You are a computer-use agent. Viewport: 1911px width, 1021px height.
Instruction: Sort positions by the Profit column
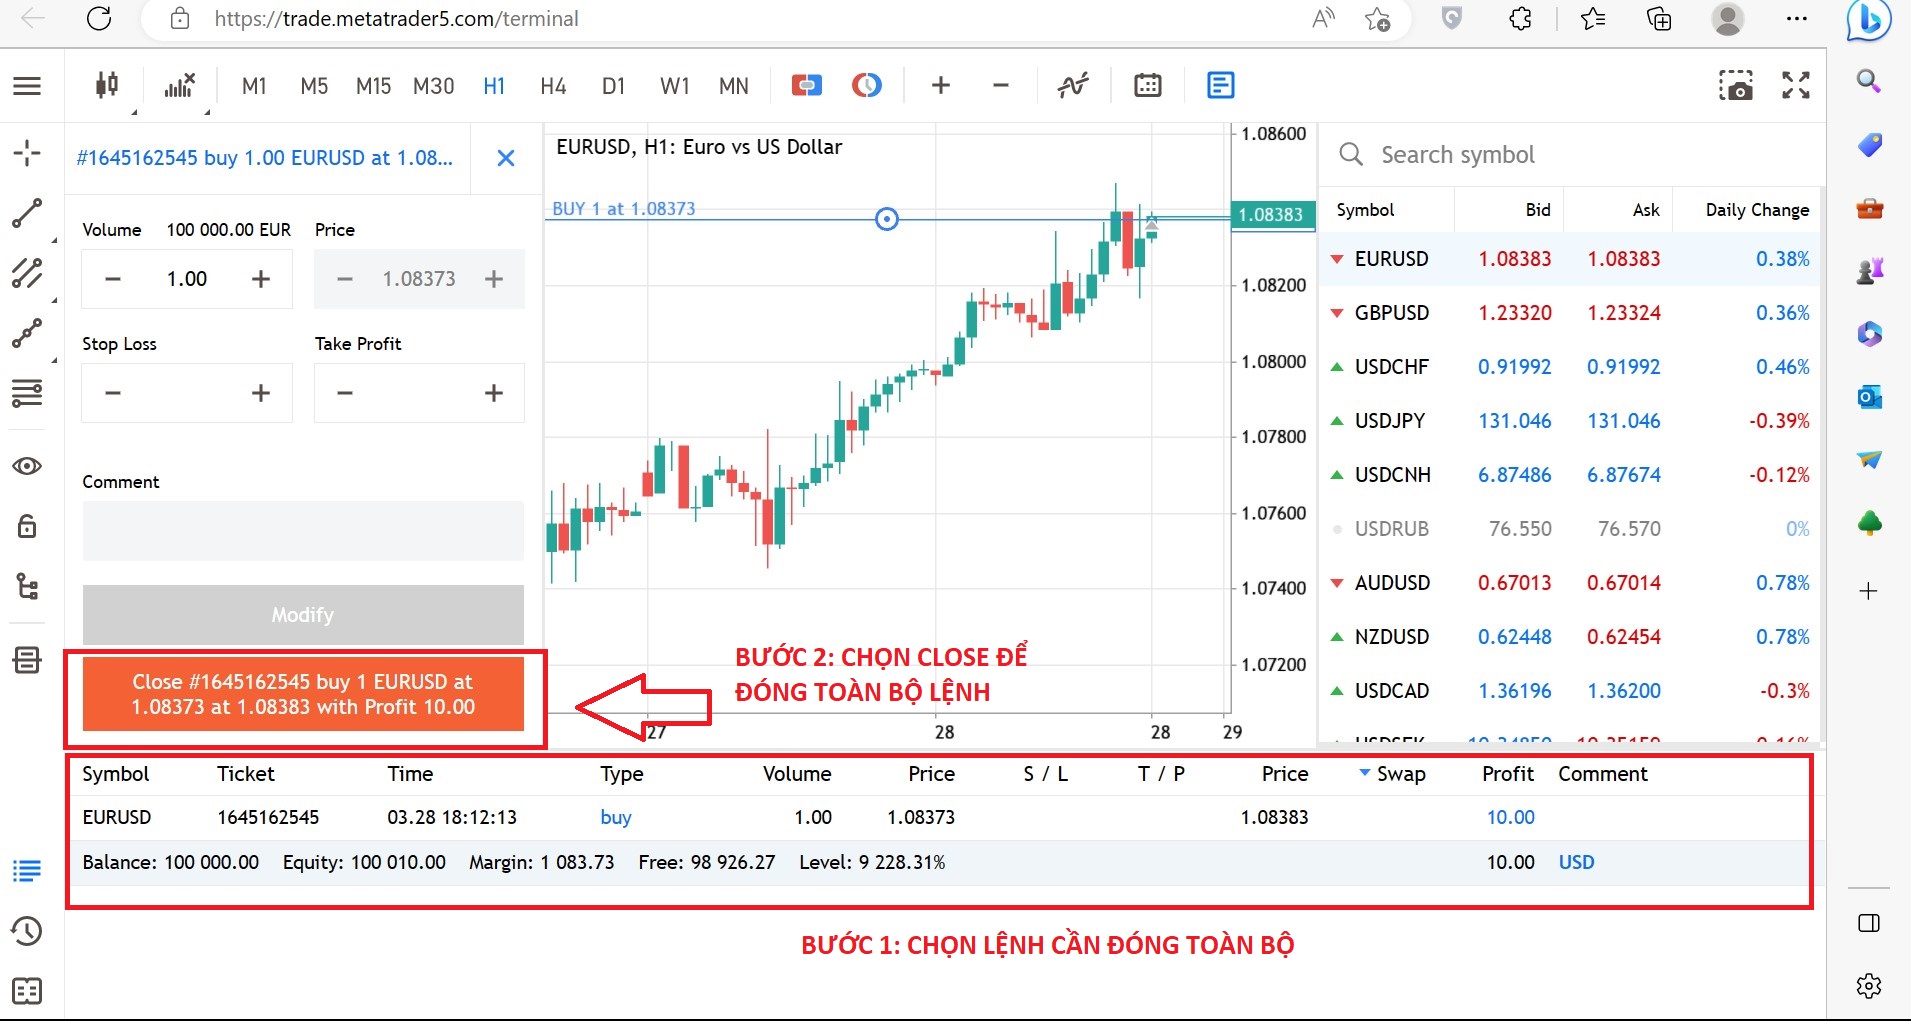[x=1507, y=774]
